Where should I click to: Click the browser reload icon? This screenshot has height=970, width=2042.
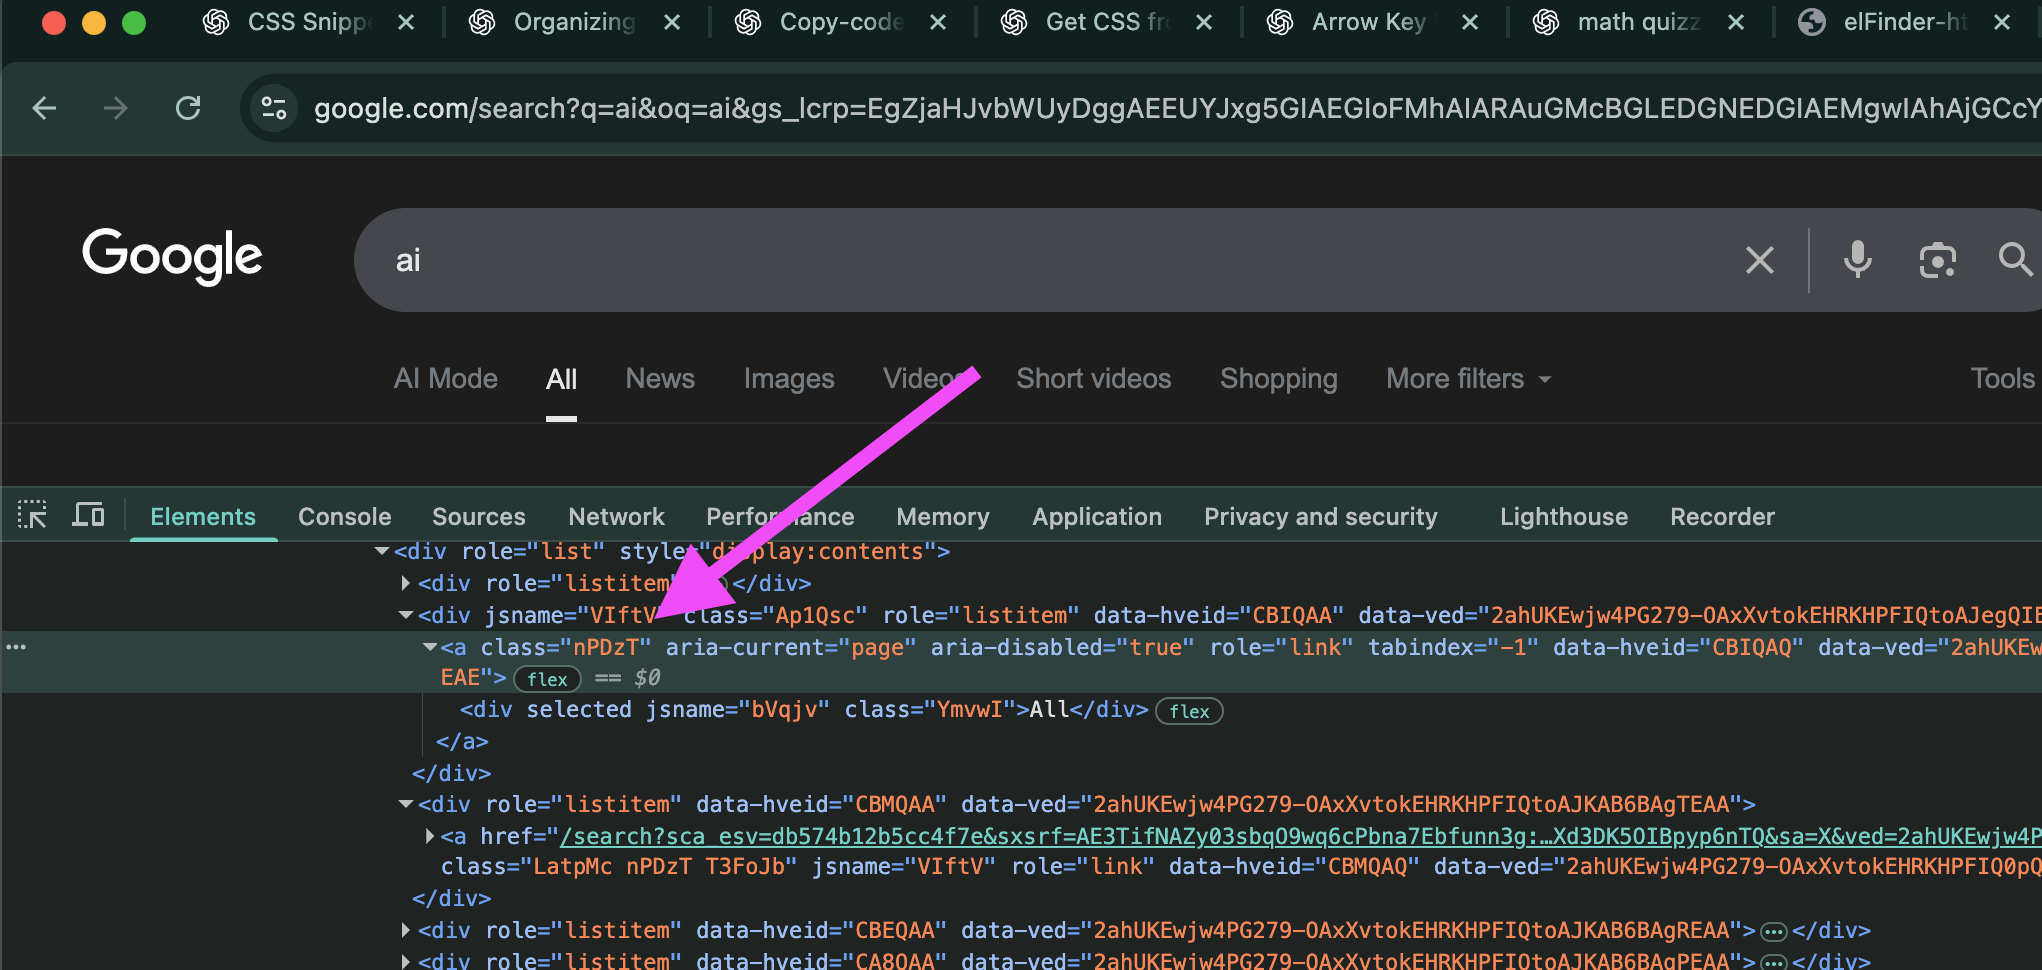tap(188, 108)
